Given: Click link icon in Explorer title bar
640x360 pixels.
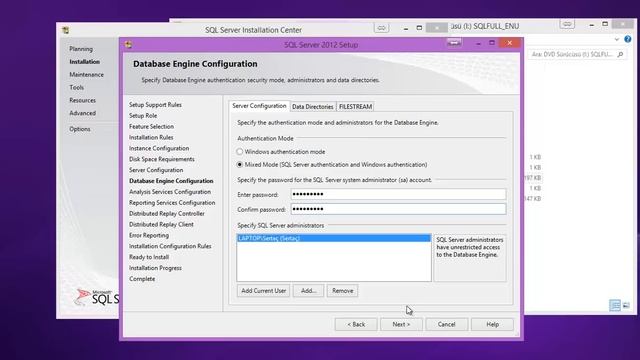Looking at the screenshot, I should (x=567, y=24).
